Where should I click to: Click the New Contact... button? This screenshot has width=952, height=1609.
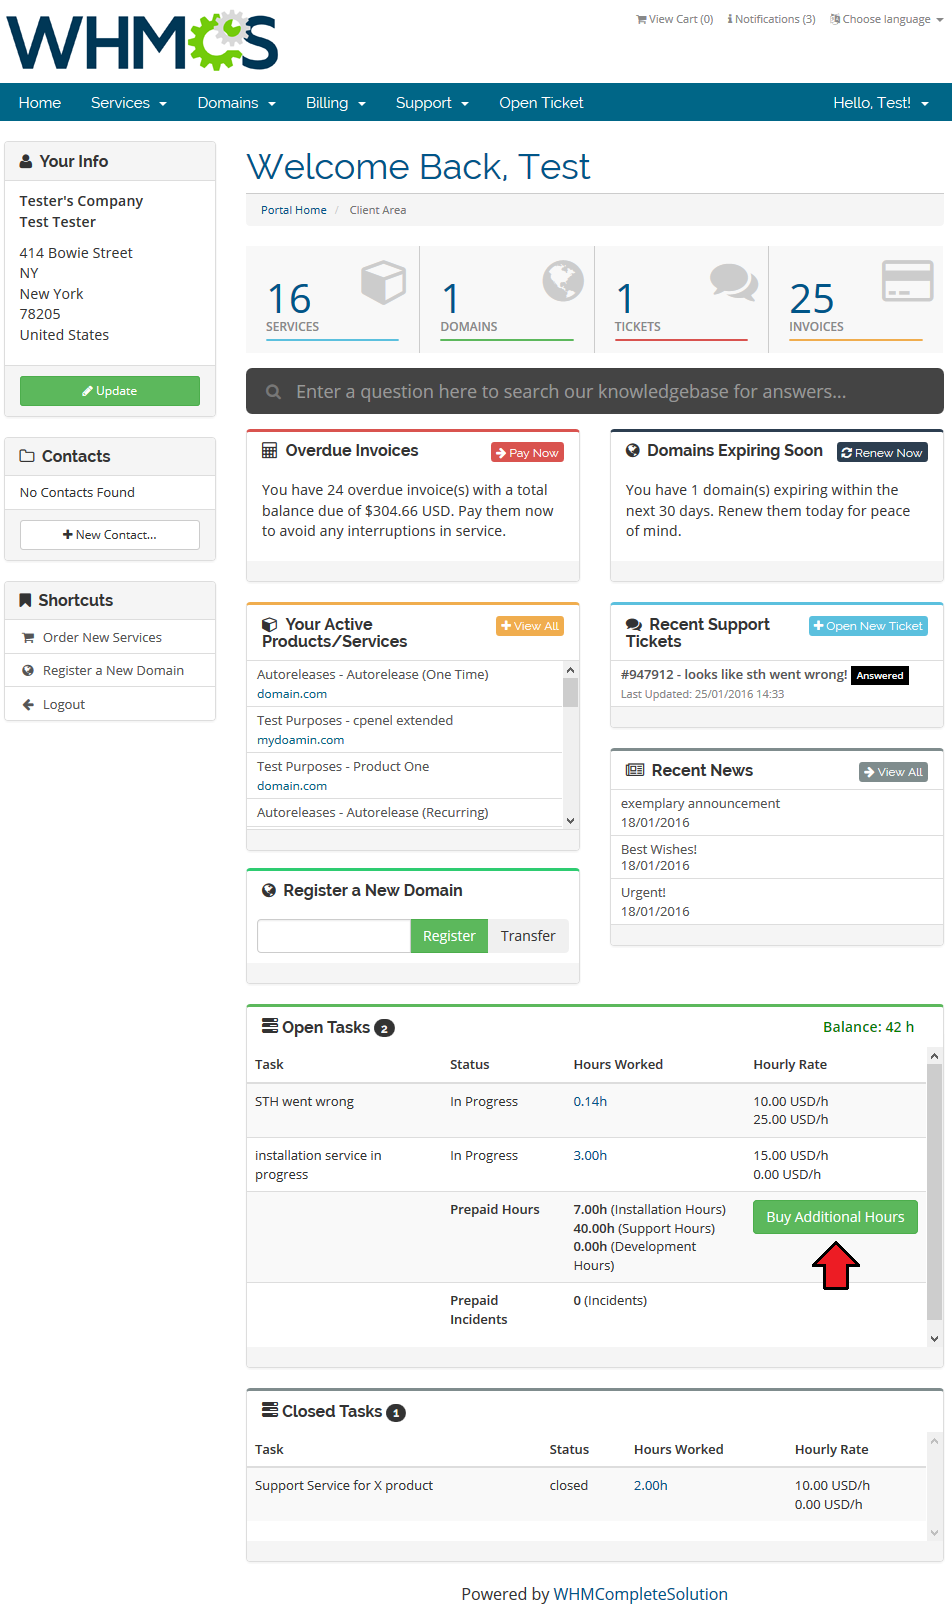(110, 535)
